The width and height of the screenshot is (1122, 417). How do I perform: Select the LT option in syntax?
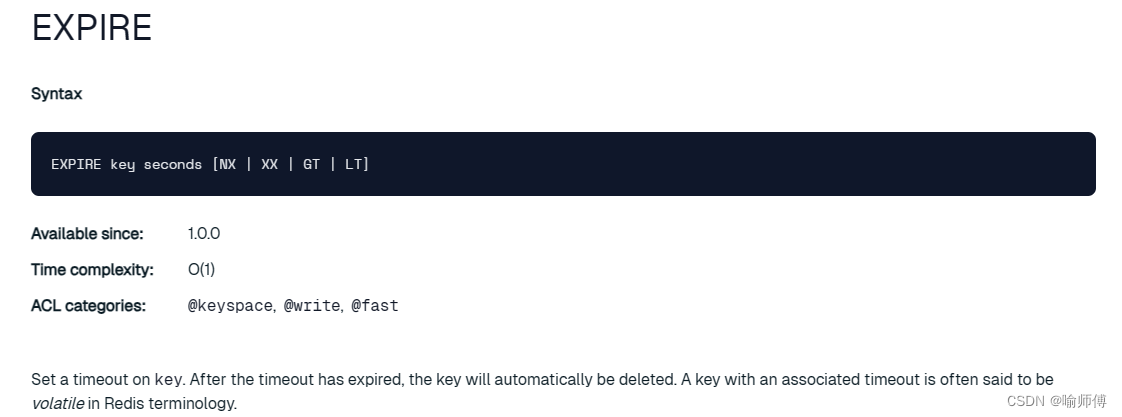click(354, 164)
